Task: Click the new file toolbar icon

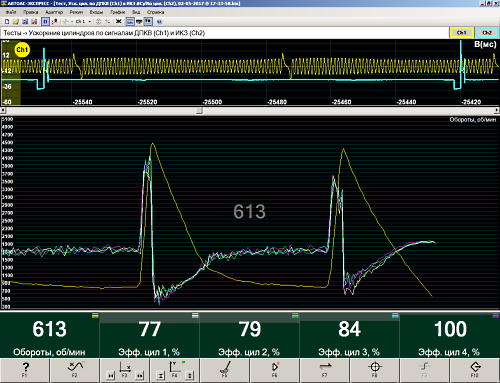Action: 7,22
